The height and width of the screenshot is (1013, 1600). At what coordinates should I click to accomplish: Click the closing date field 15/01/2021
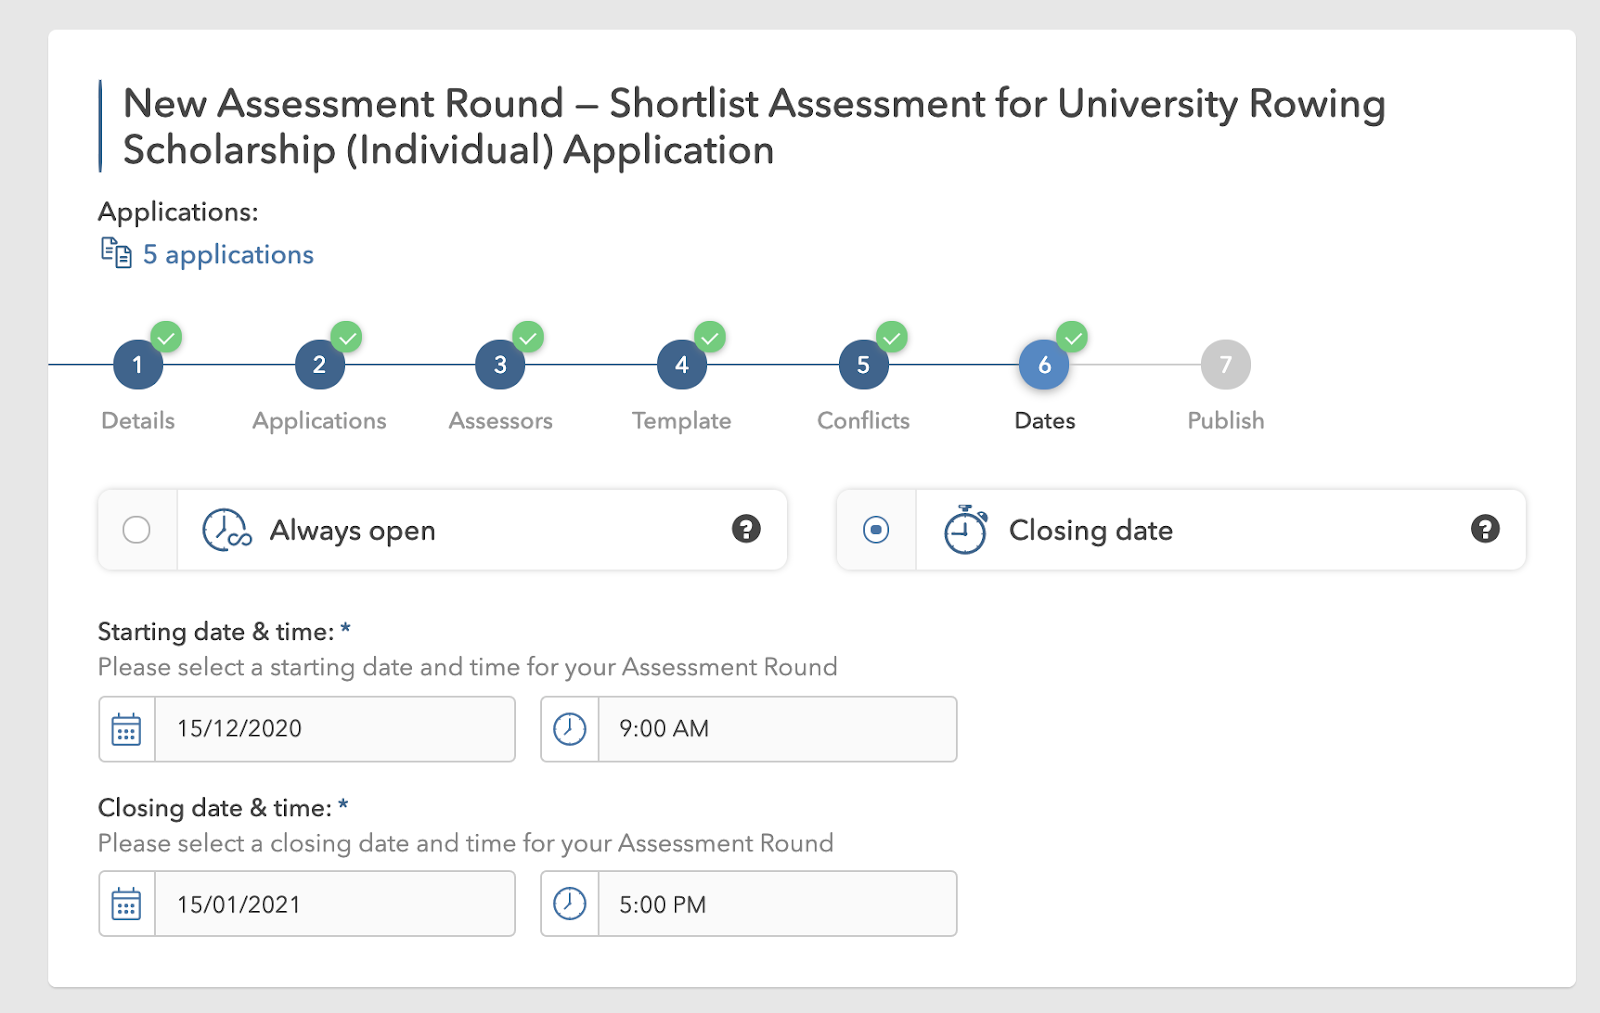pos(334,905)
